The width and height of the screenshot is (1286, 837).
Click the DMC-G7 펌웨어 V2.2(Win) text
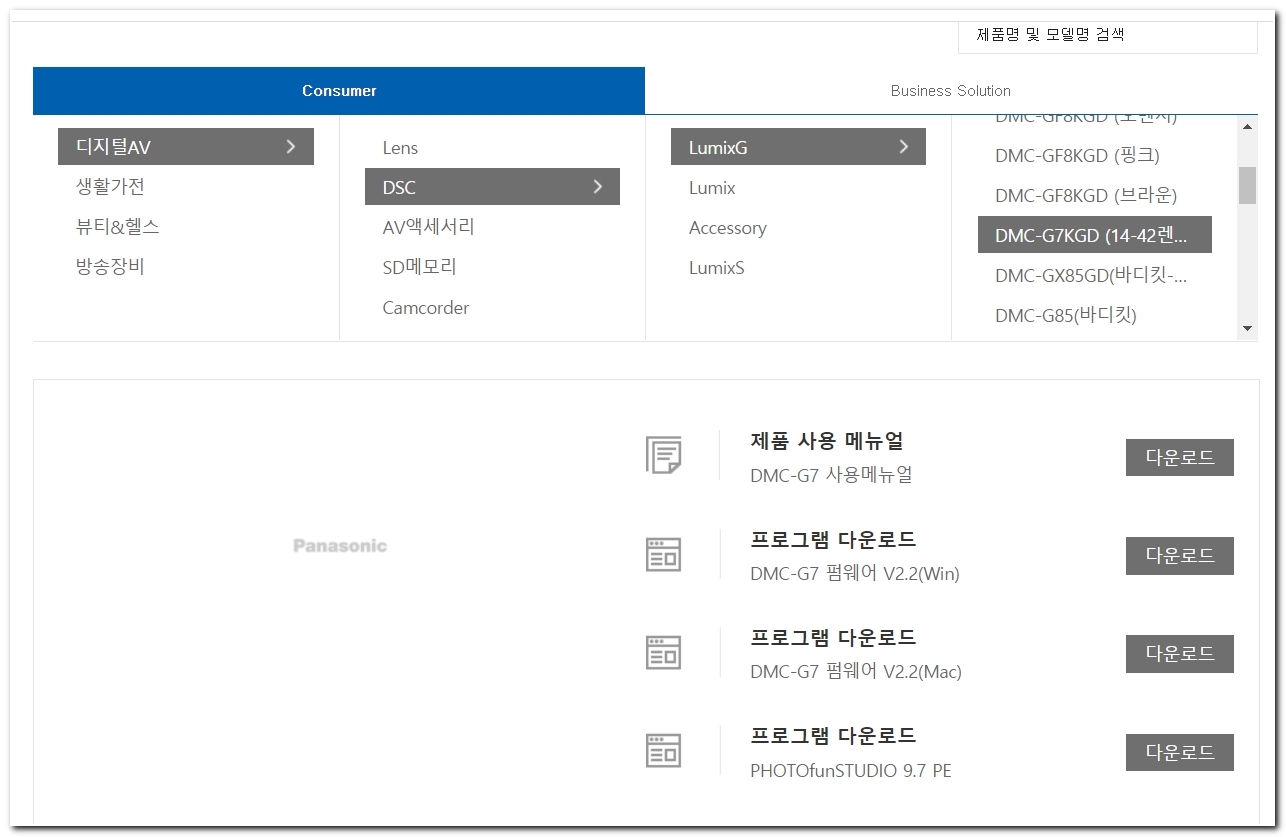(855, 574)
